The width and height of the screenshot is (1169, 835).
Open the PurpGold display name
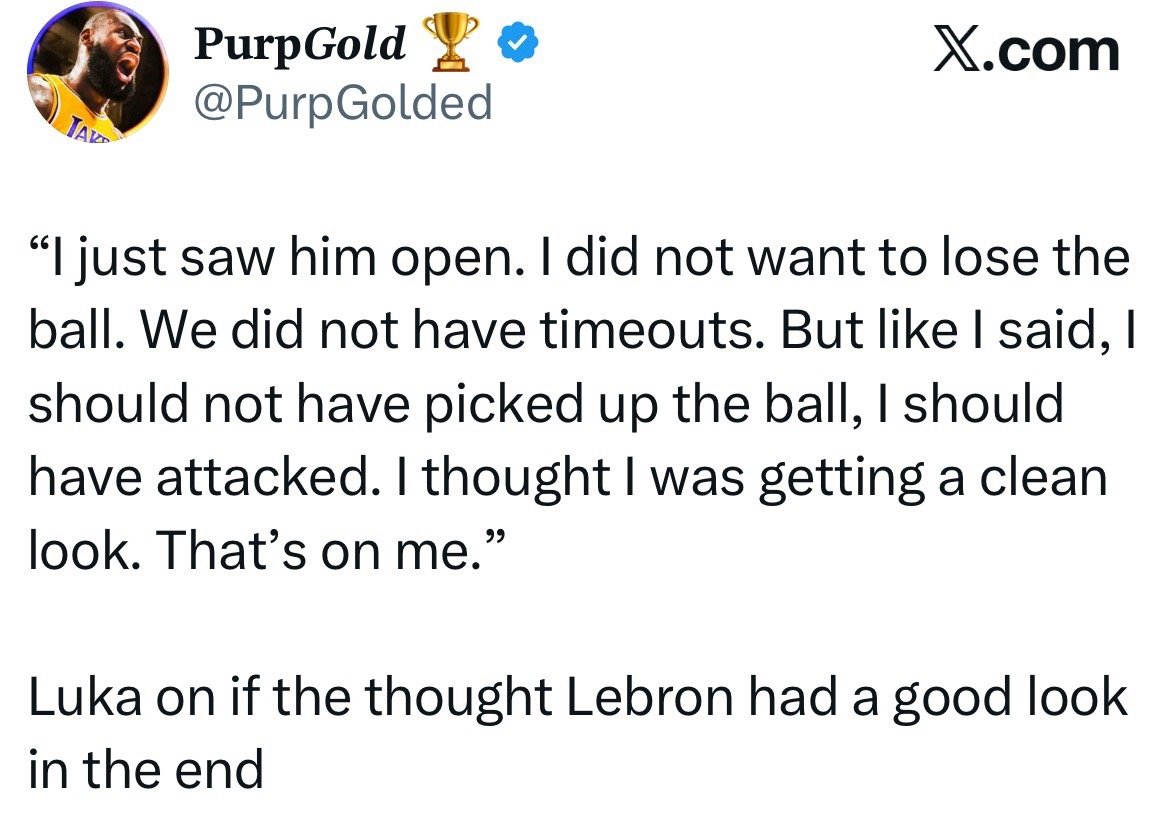(x=299, y=44)
